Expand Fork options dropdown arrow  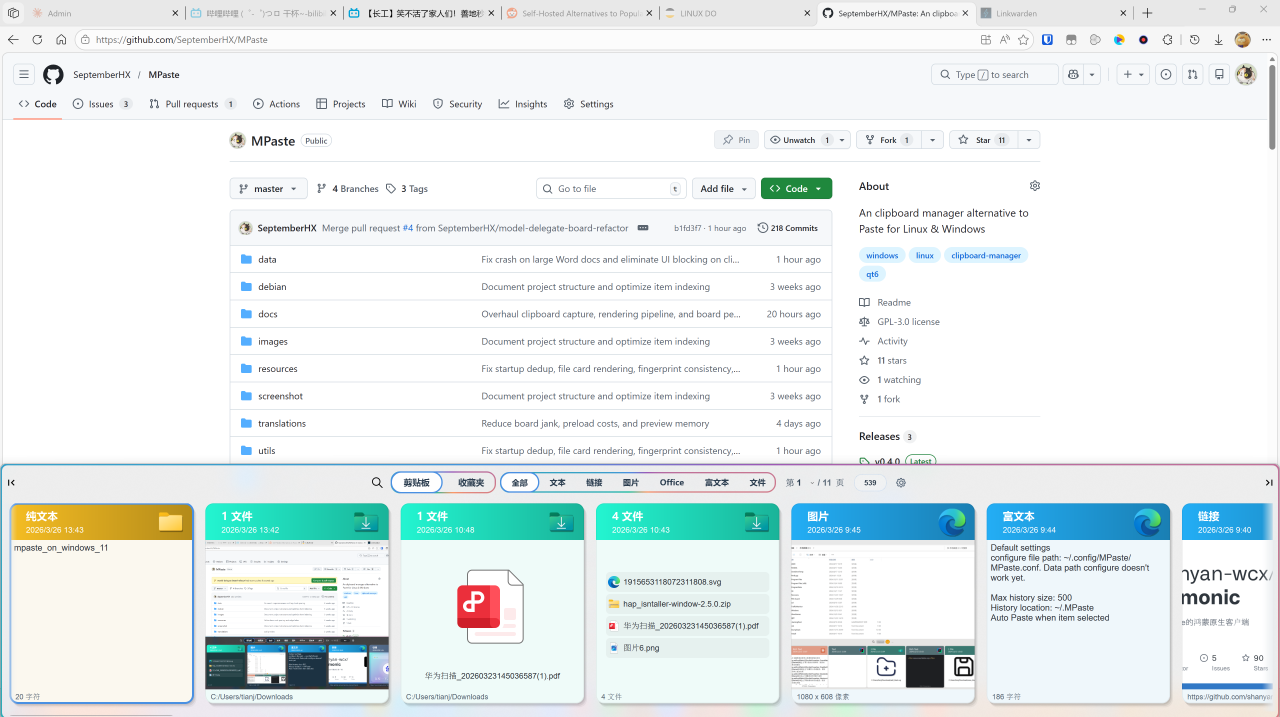[932, 140]
